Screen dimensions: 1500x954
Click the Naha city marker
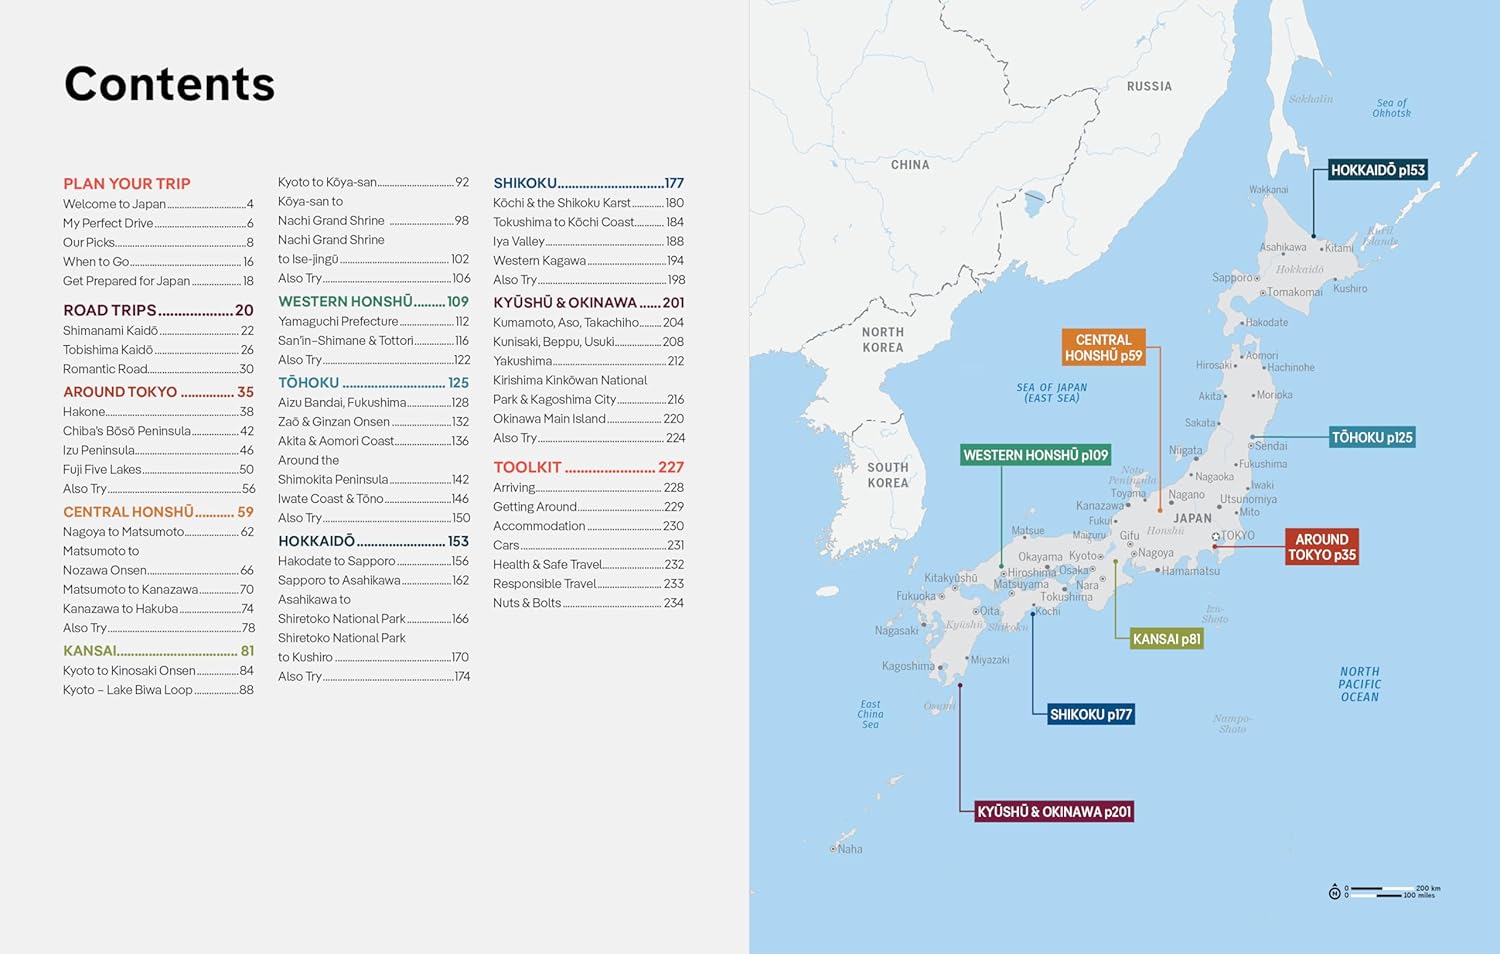[833, 849]
